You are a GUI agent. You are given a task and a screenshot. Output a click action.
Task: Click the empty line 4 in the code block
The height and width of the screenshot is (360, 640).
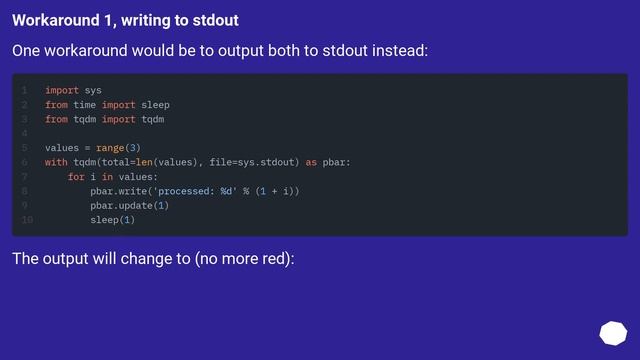(x=320, y=133)
